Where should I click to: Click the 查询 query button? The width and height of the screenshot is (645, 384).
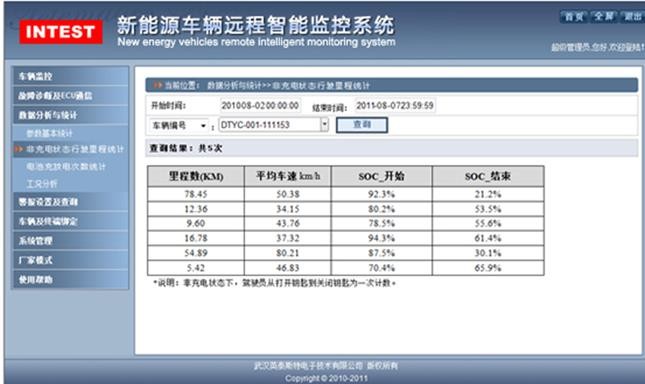(362, 125)
